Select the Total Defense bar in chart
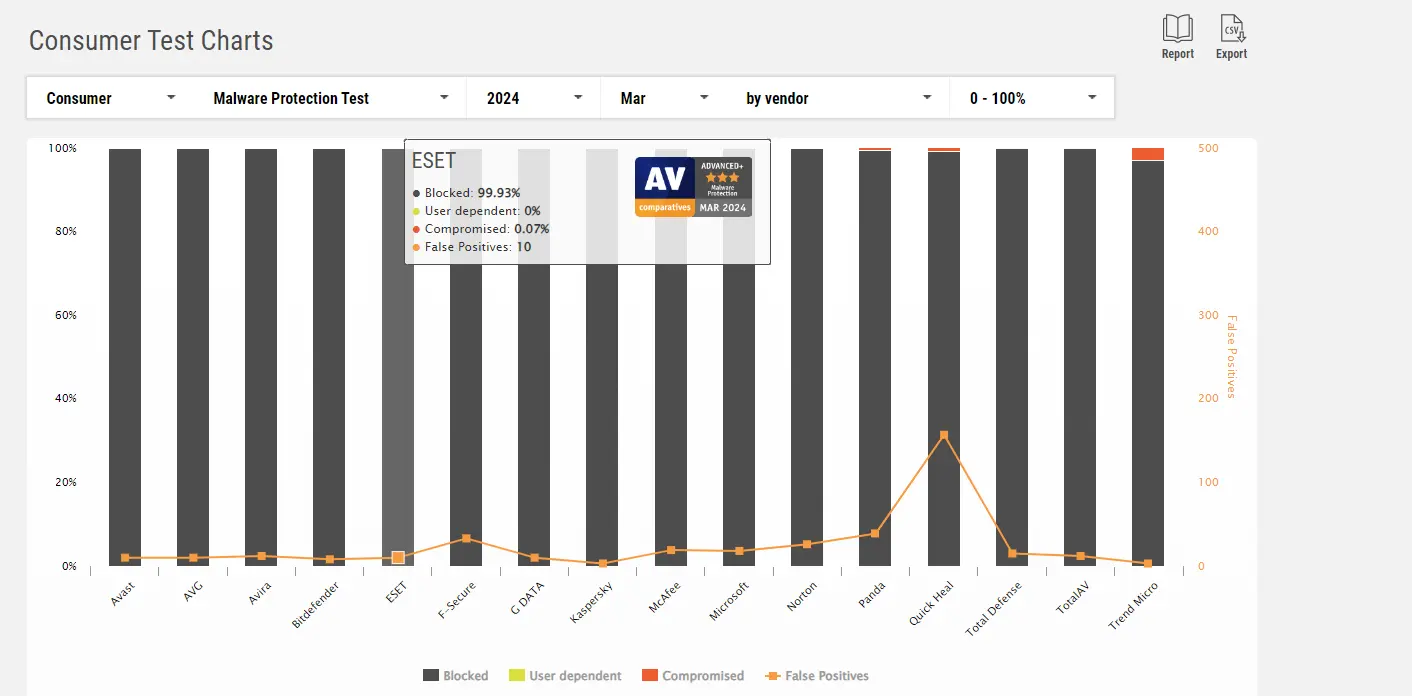 coord(1012,357)
